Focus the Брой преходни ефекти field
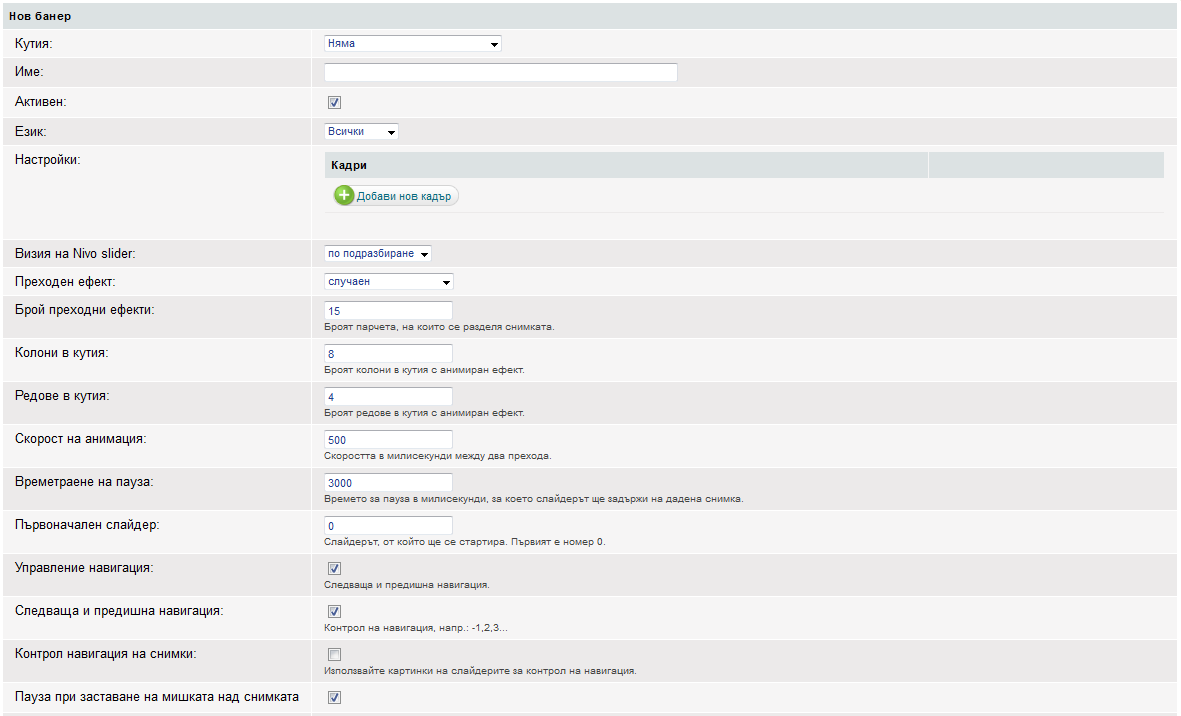The height and width of the screenshot is (716, 1181). tap(388, 311)
